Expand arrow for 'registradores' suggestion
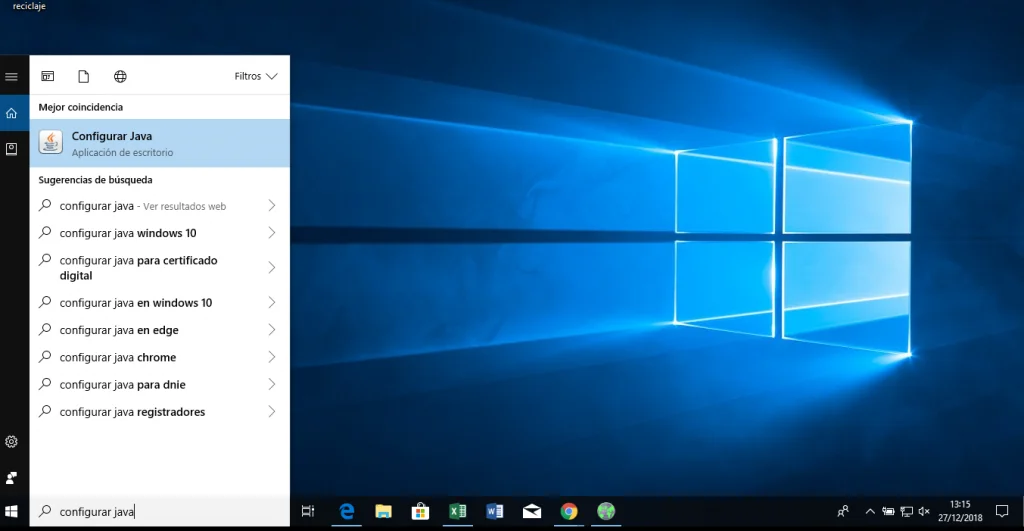 pos(272,412)
